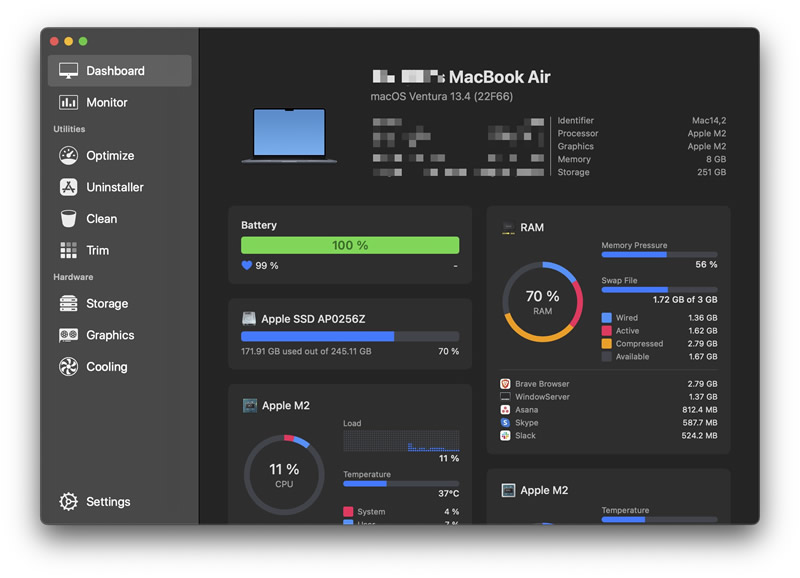Select the Optimize gauge icon
The image size is (800, 578).
pos(68,156)
